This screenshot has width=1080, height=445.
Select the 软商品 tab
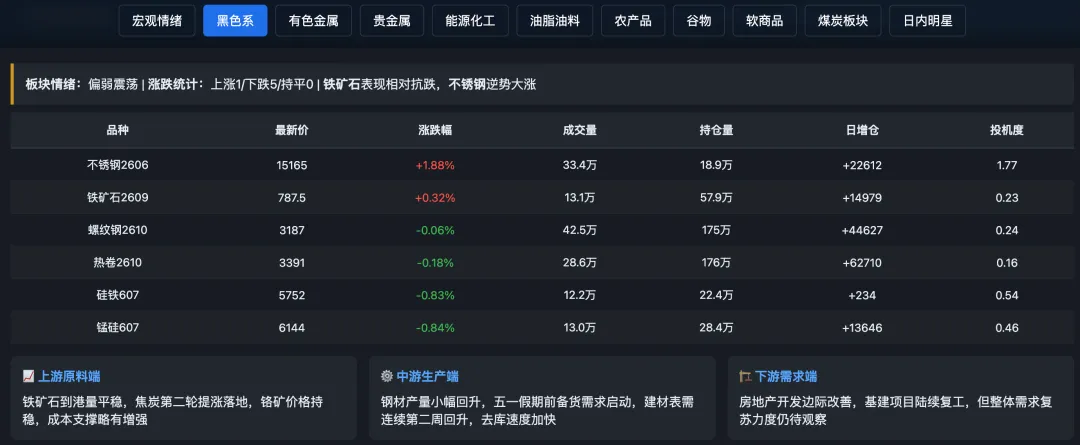pos(765,21)
